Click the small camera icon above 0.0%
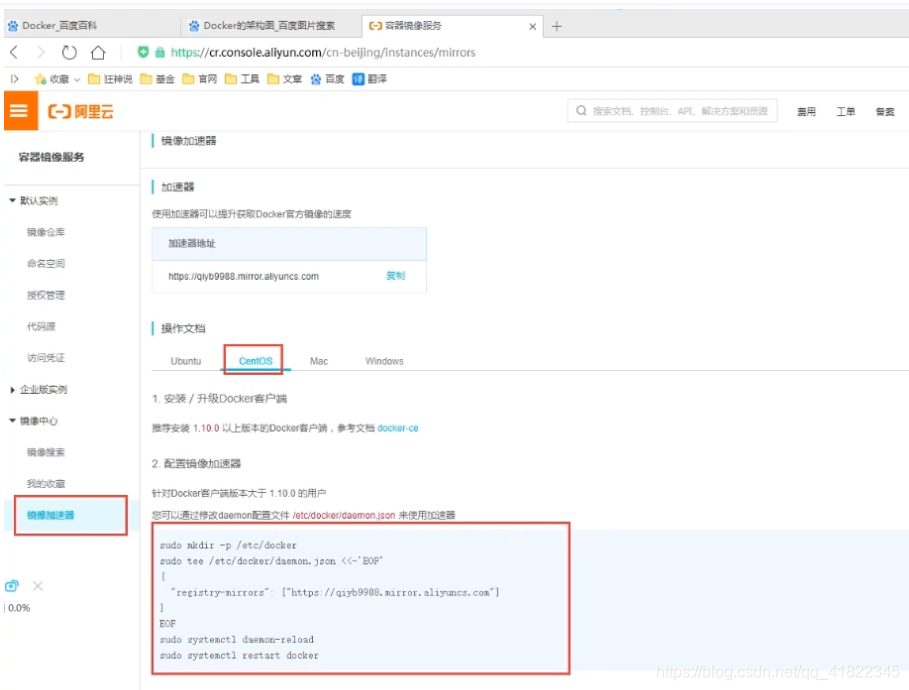909x690 pixels. pyautogui.click(x=11, y=587)
